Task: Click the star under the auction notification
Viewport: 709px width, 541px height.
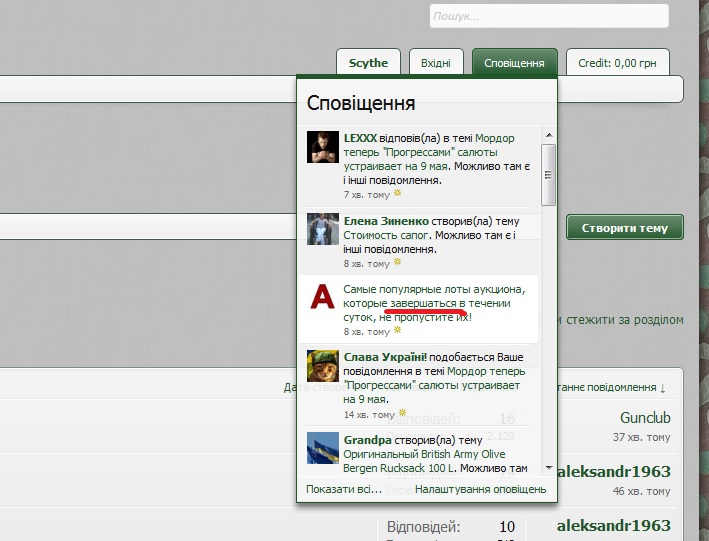Action: [397, 330]
